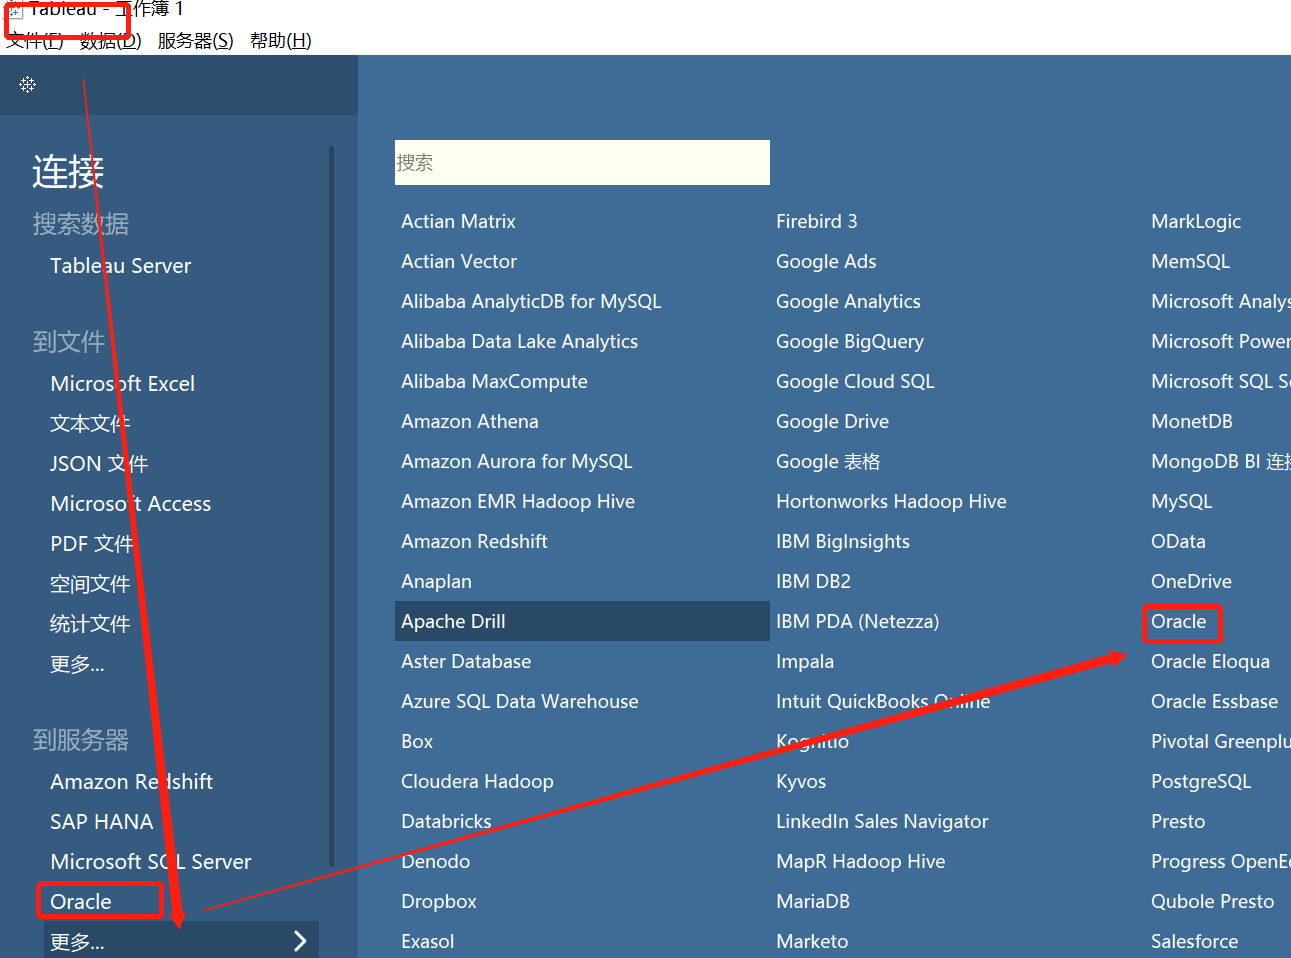Choose JSON 文件 connector
The image size is (1291, 958).
coord(99,464)
